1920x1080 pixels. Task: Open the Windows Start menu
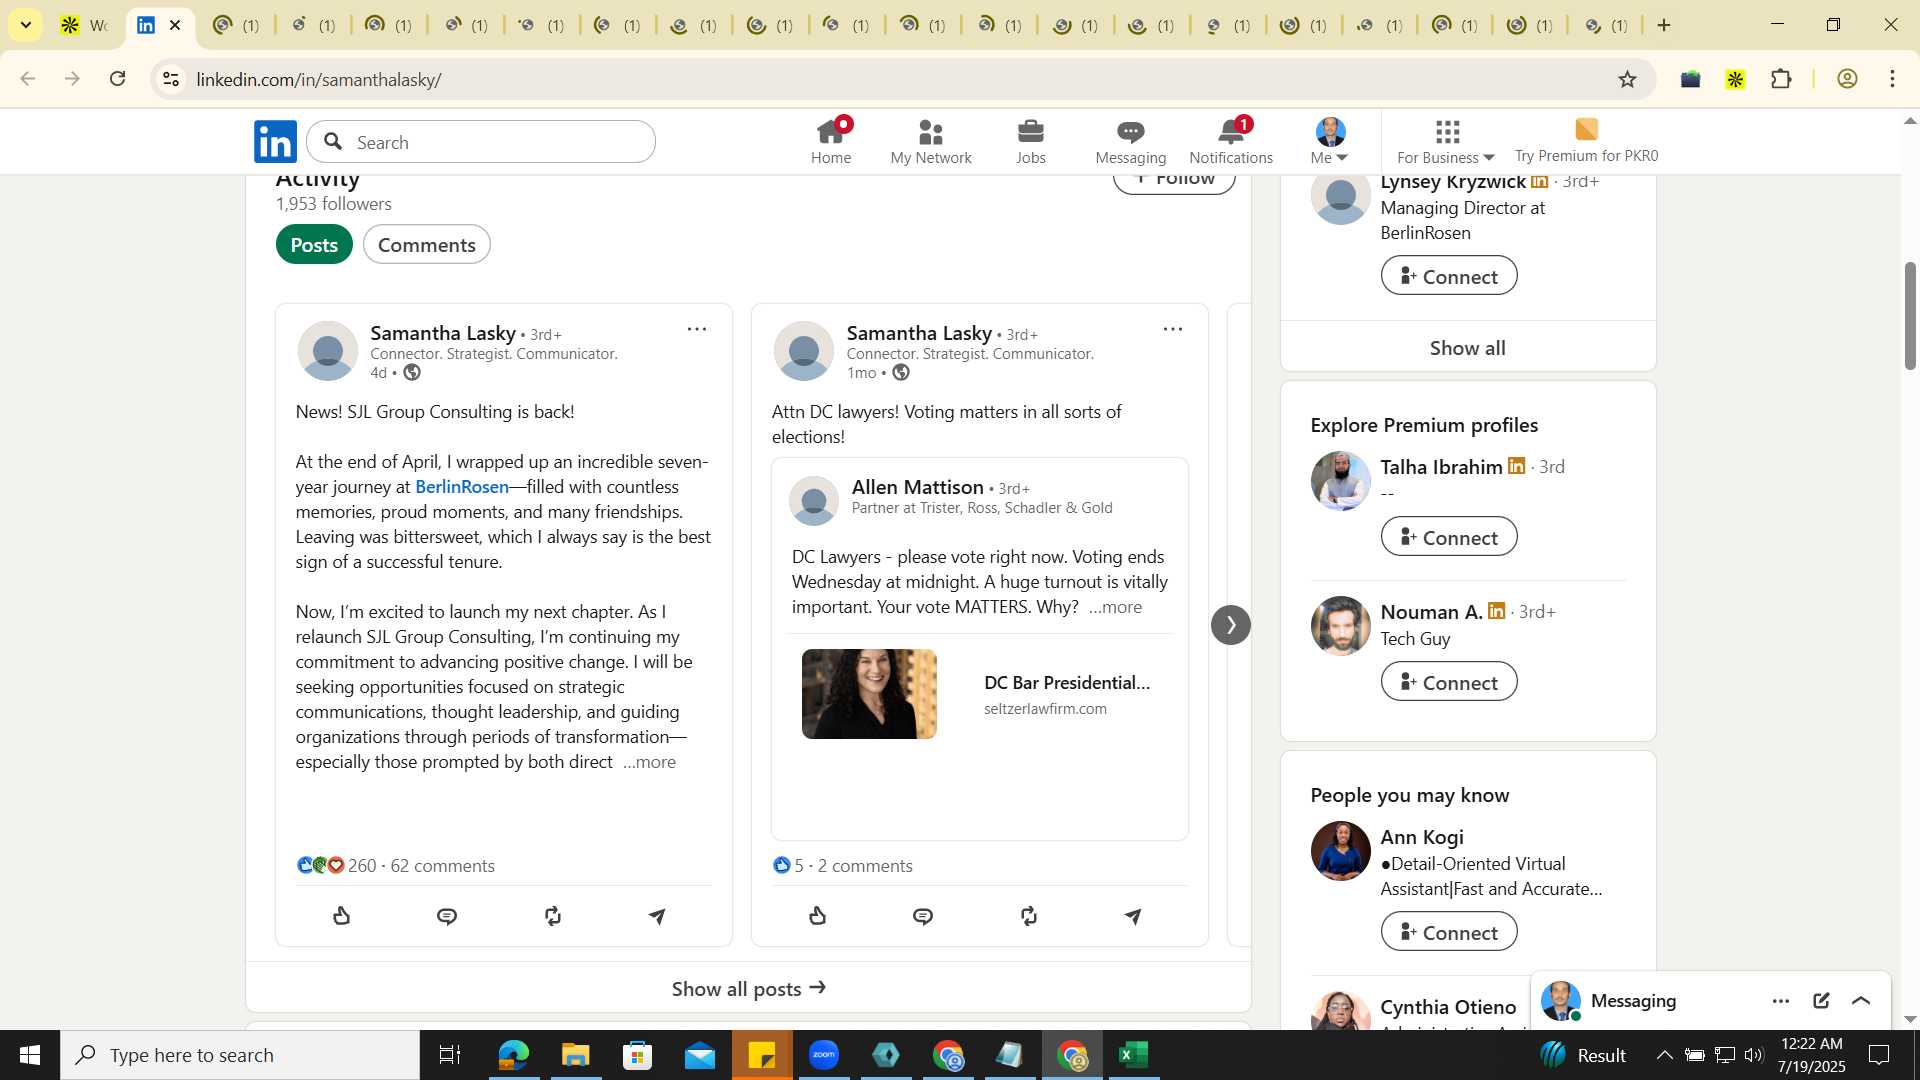29,1055
